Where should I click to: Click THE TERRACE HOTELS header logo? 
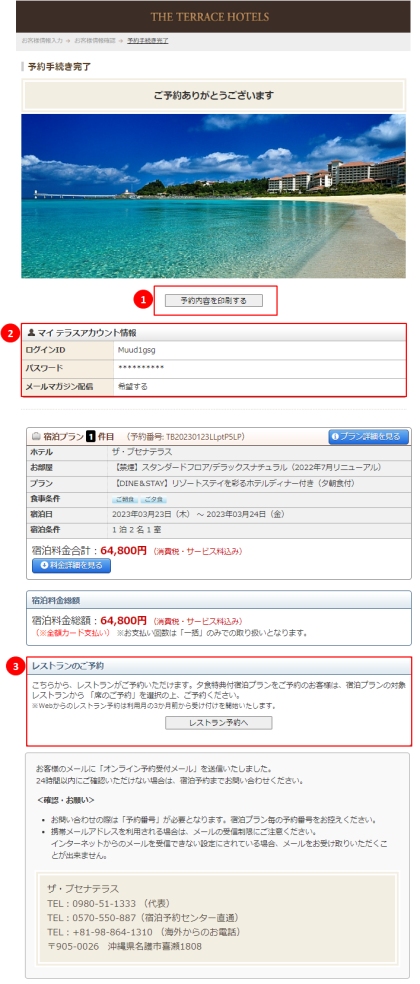tap(210, 17)
